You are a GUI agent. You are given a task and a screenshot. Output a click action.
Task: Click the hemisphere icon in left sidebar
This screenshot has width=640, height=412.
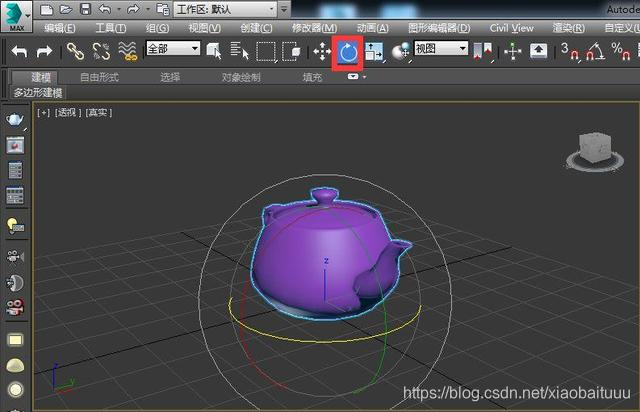pyautogui.click(x=15, y=365)
